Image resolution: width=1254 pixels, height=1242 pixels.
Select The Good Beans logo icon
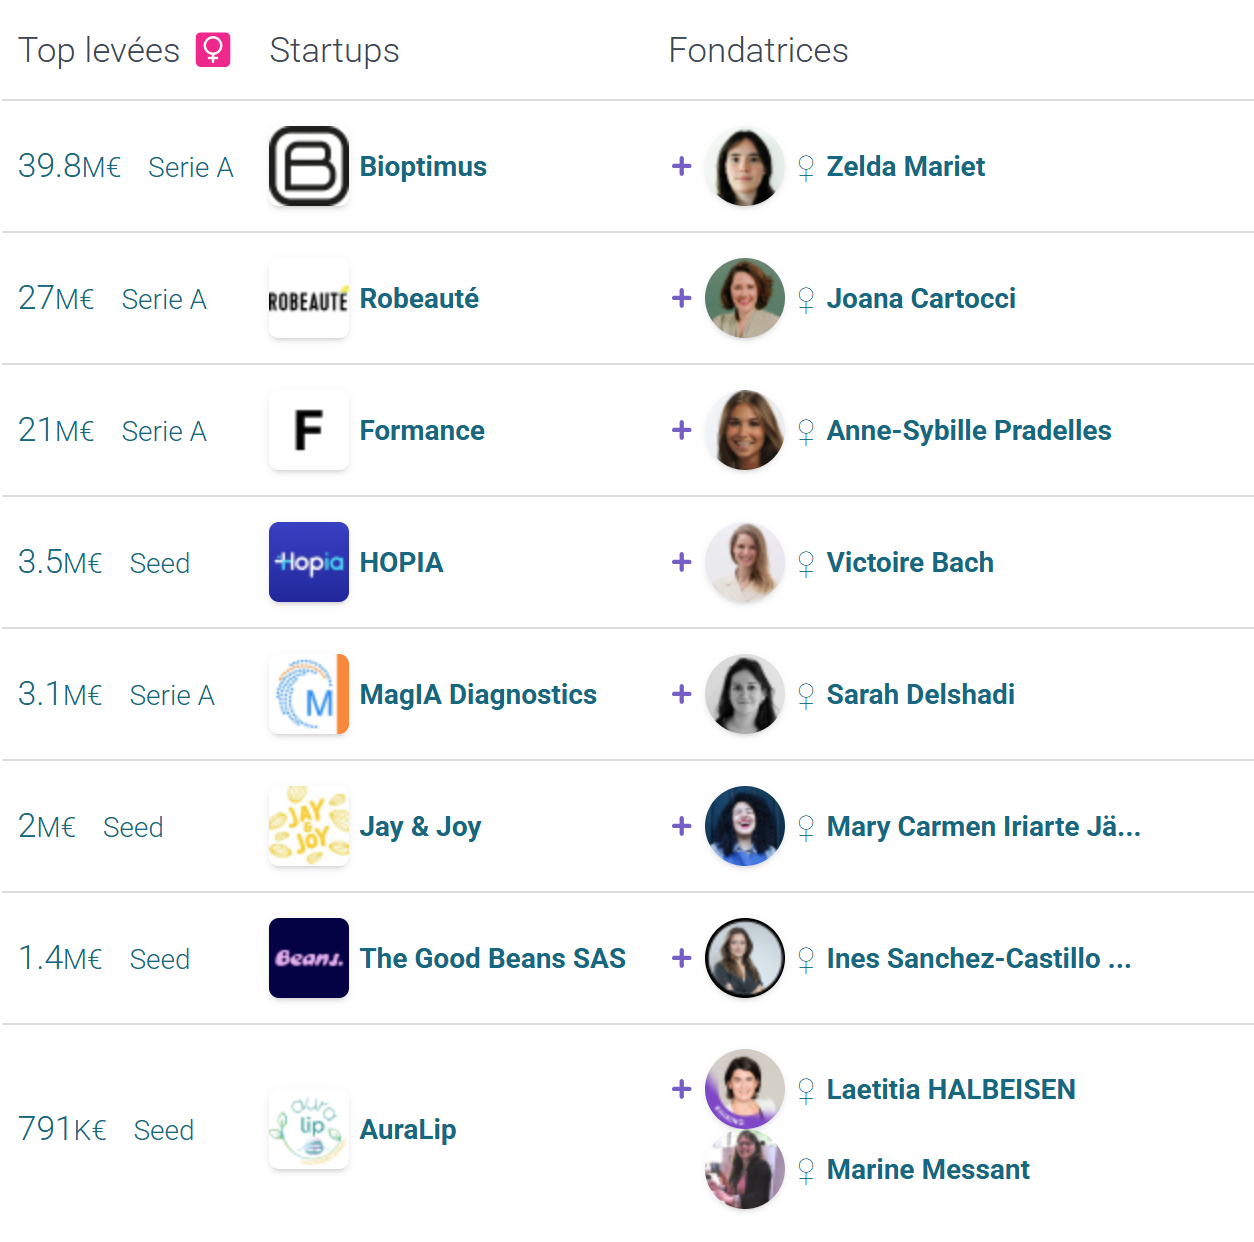coord(309,958)
